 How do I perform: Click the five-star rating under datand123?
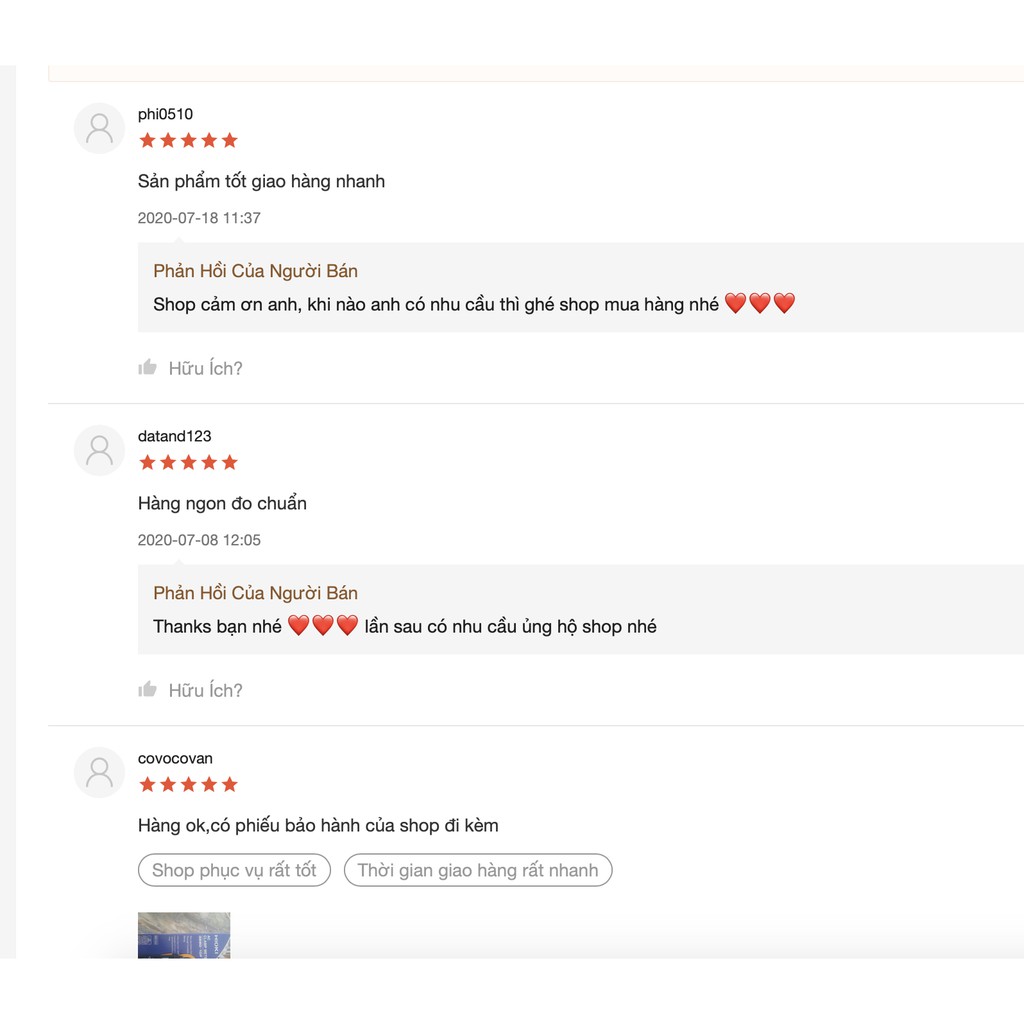pyautogui.click(x=188, y=462)
